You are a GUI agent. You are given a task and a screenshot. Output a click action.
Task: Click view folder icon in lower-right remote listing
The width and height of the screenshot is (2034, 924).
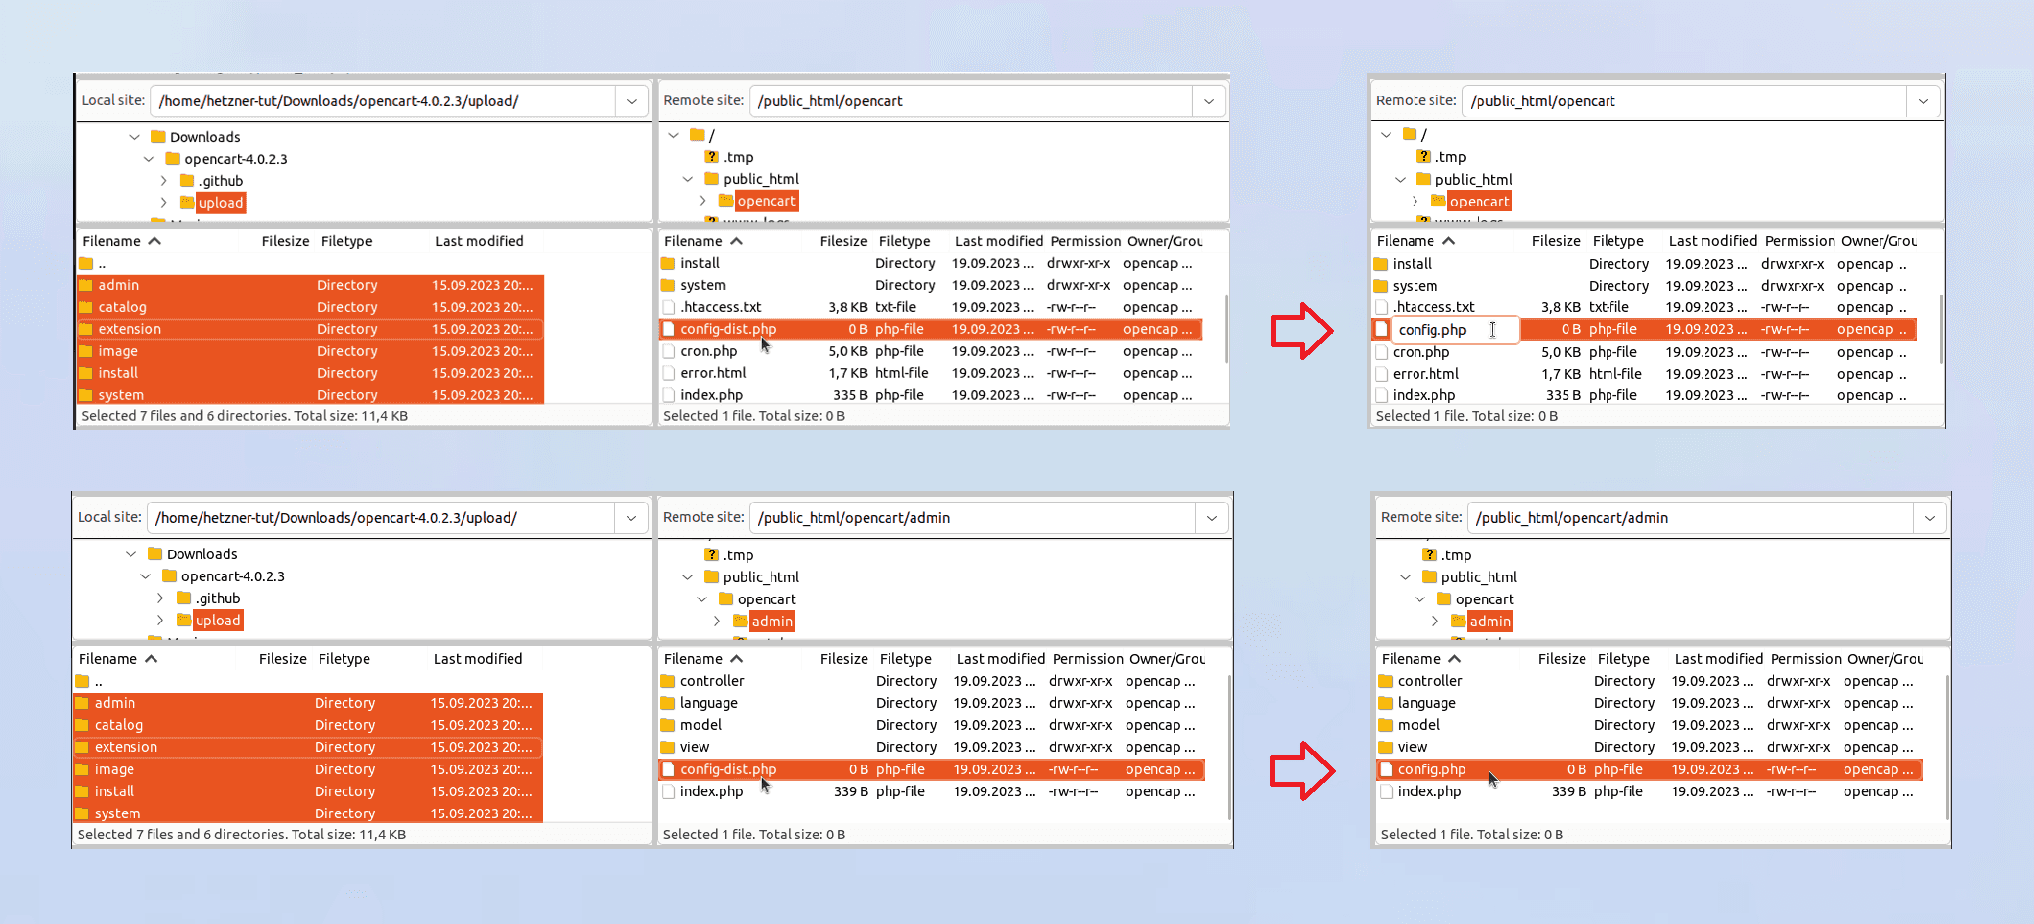1386,747
